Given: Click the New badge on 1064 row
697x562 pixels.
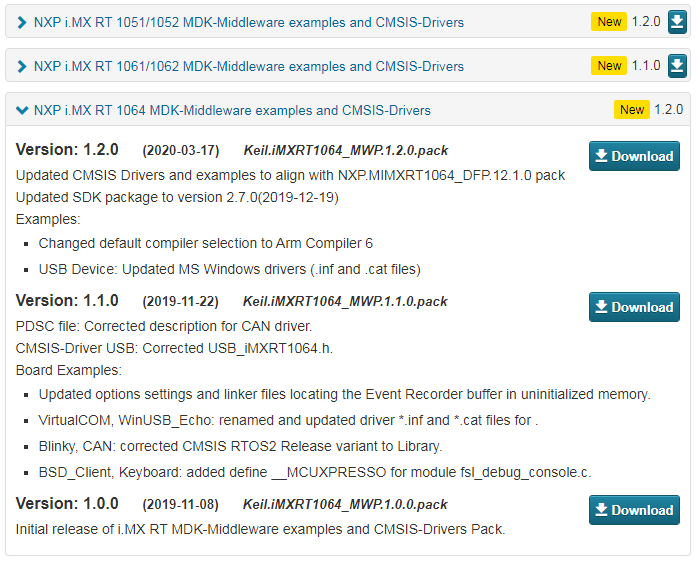Looking at the screenshot, I should 632,110.
